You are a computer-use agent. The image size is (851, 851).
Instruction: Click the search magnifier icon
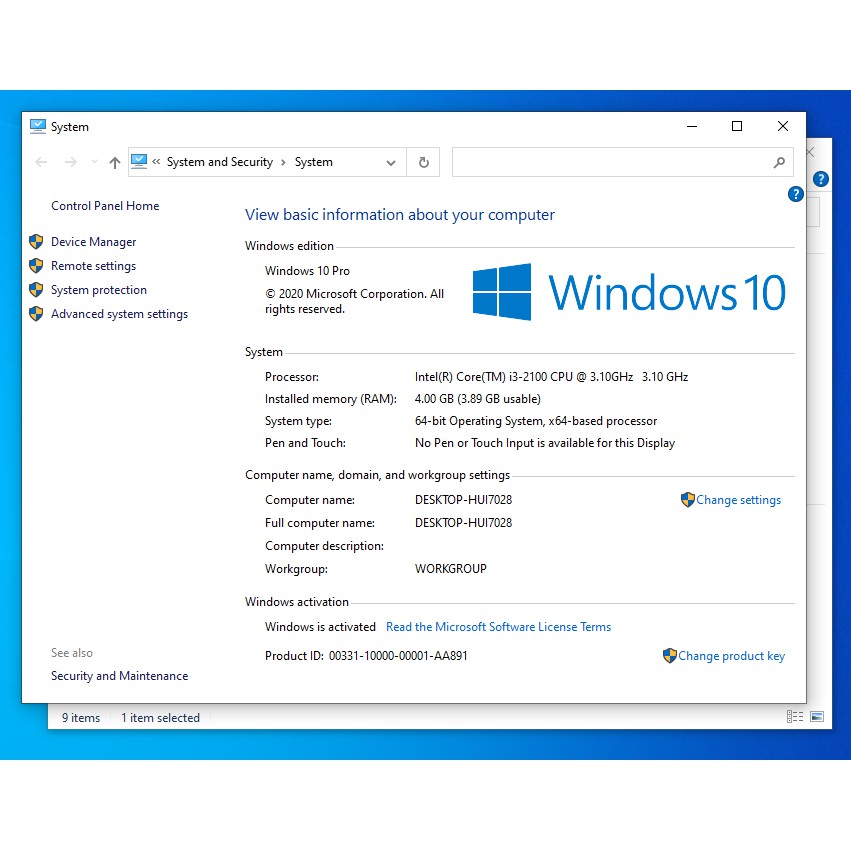coord(779,162)
